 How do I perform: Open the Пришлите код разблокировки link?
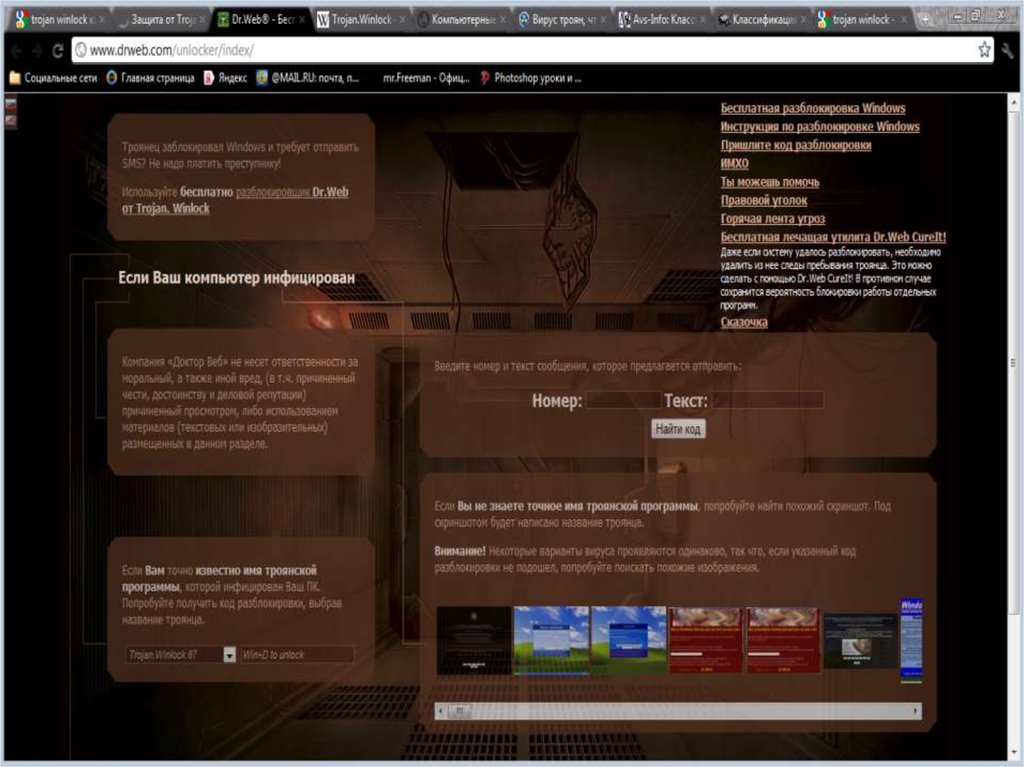(x=795, y=145)
